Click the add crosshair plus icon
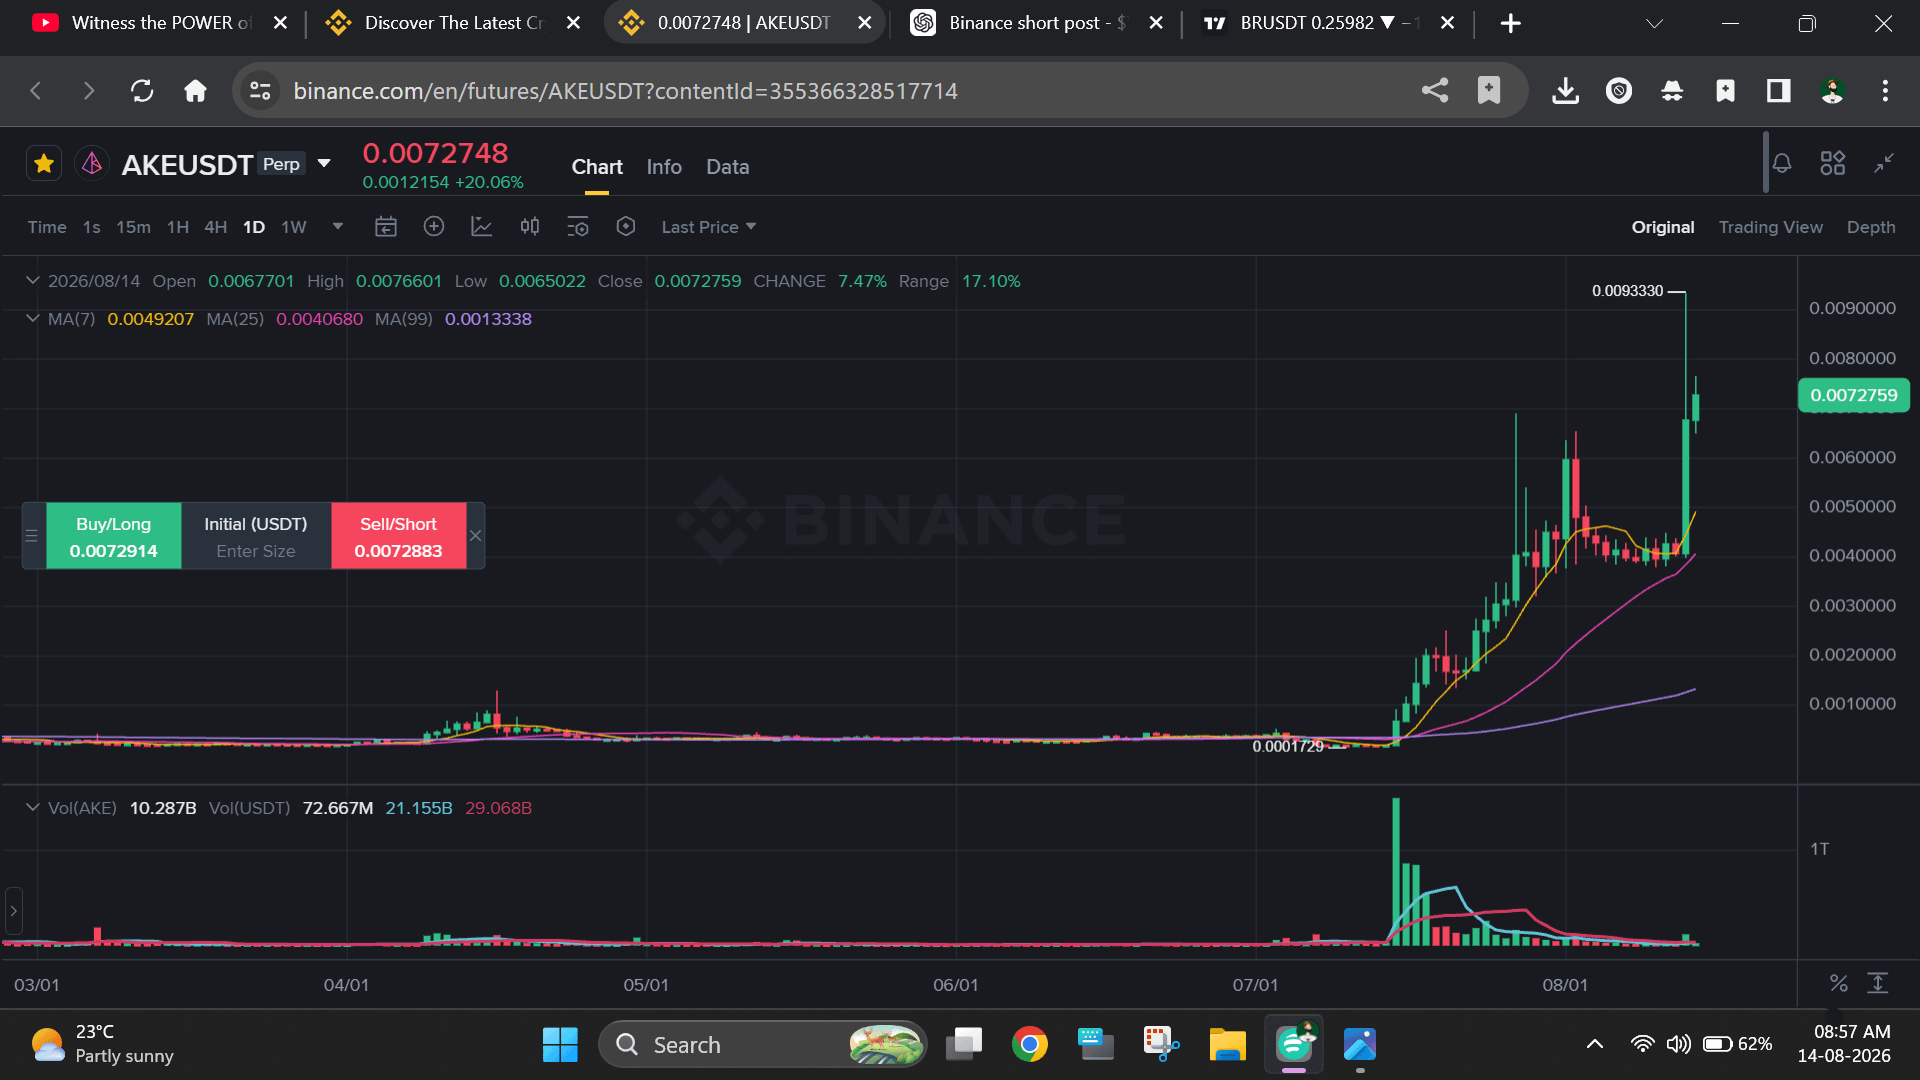 coord(434,226)
